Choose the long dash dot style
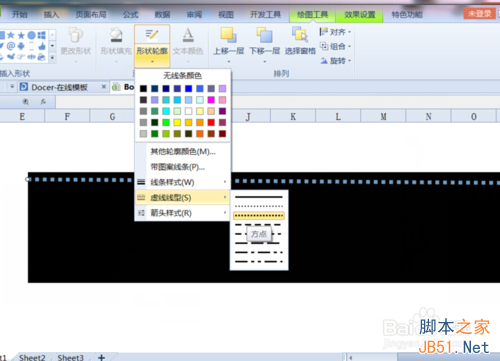 coord(259,252)
